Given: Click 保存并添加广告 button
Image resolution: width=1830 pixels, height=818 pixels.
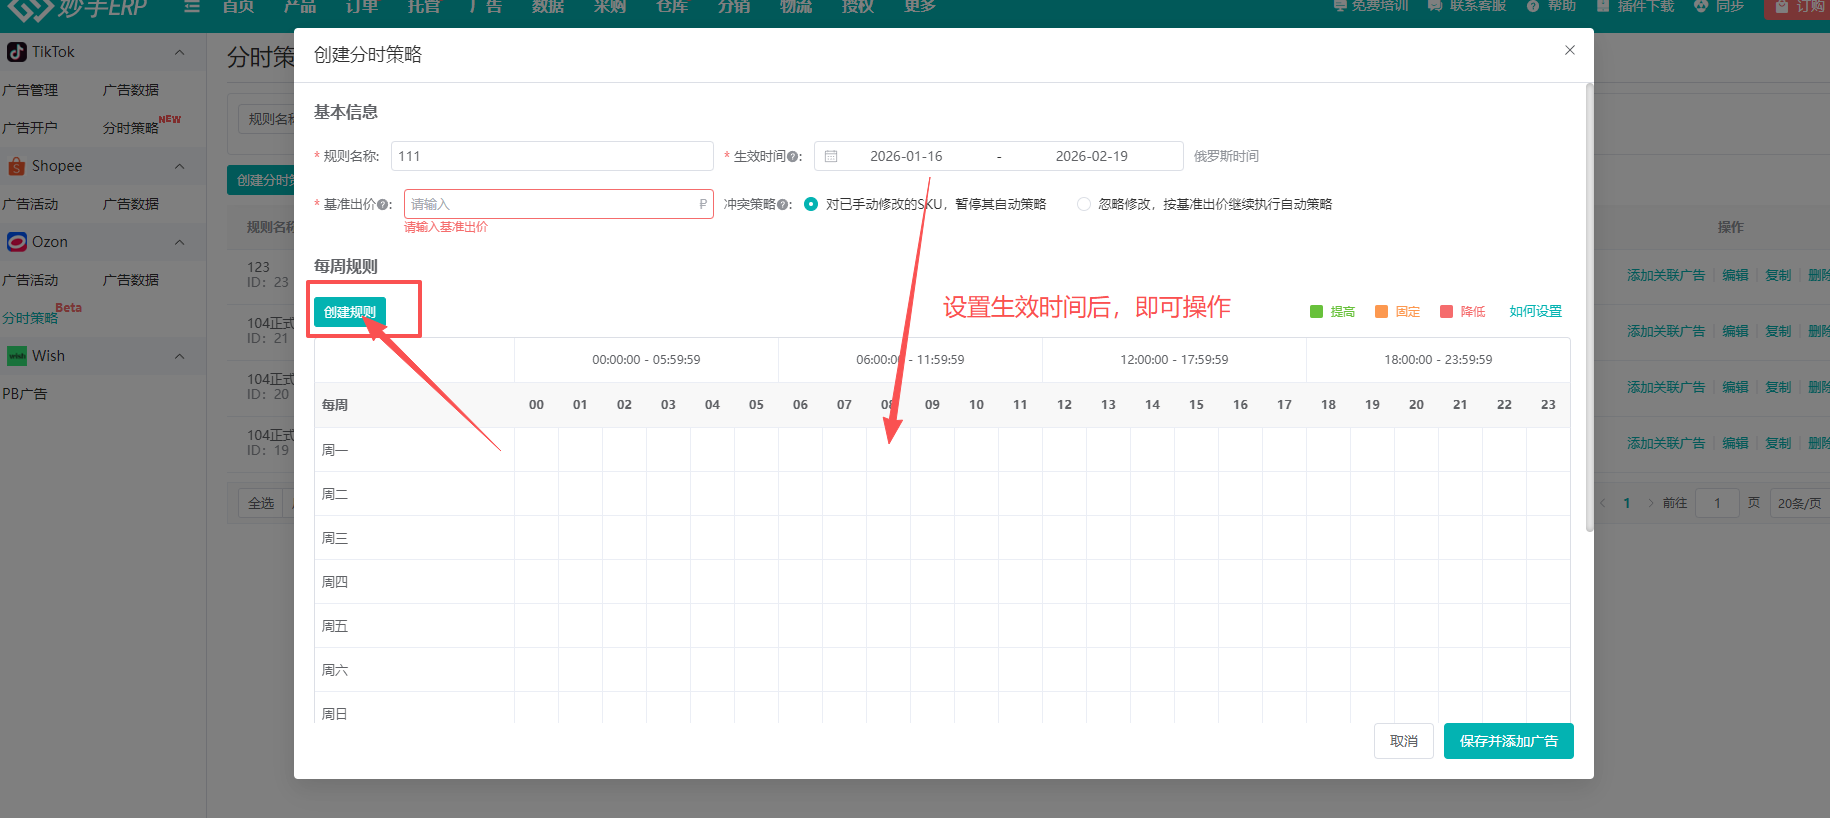Looking at the screenshot, I should [x=1508, y=741].
